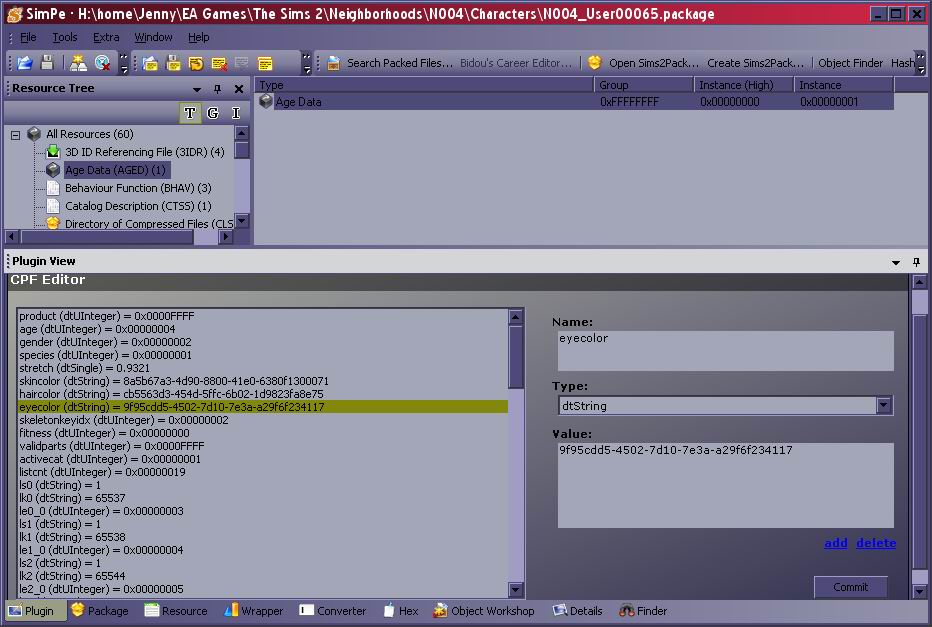Save the package using the floppy disk icon

[48, 62]
